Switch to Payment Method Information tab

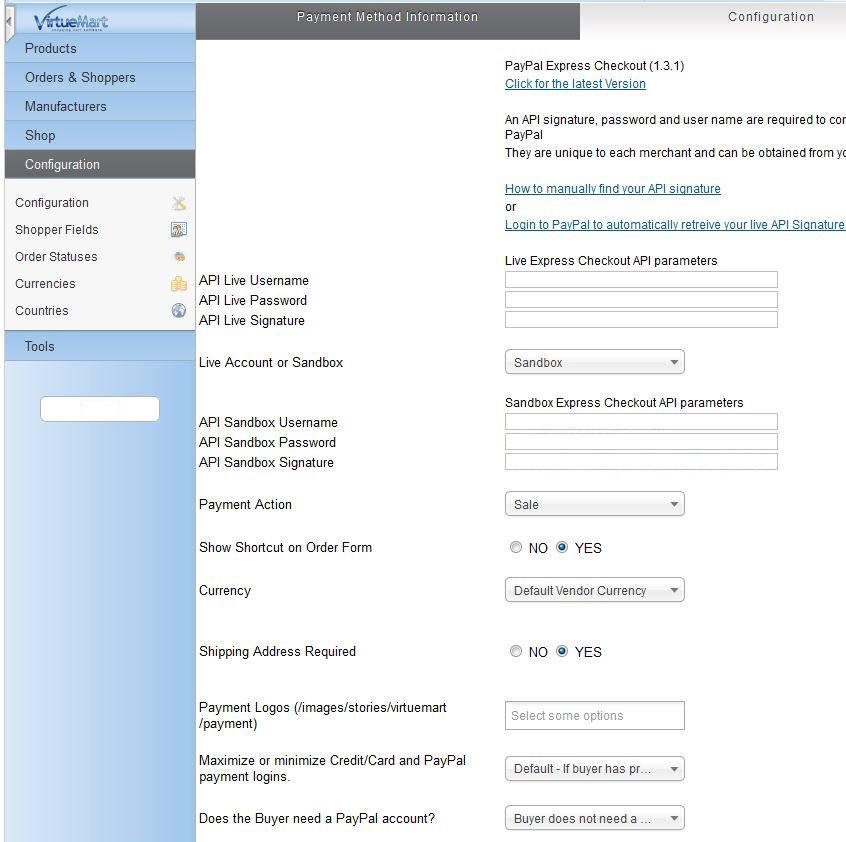pos(387,20)
